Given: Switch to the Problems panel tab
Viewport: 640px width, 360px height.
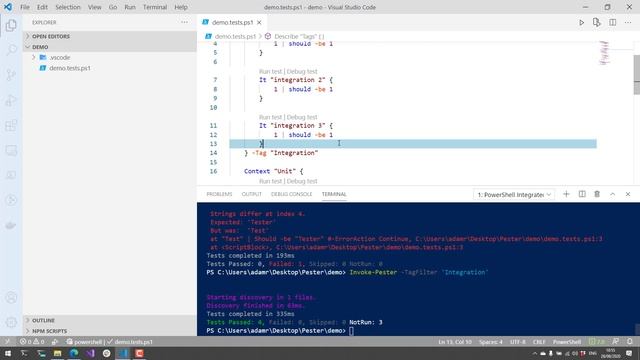Looking at the screenshot, I should (219, 194).
